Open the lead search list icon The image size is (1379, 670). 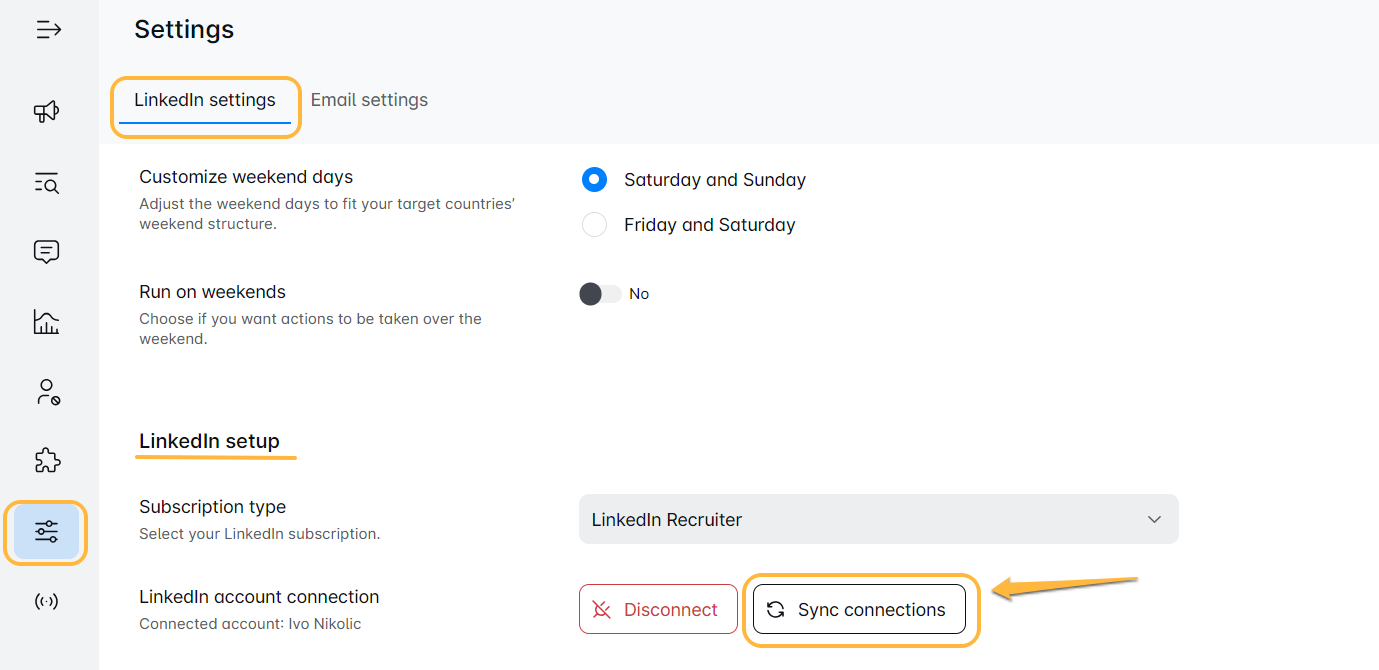(x=47, y=182)
